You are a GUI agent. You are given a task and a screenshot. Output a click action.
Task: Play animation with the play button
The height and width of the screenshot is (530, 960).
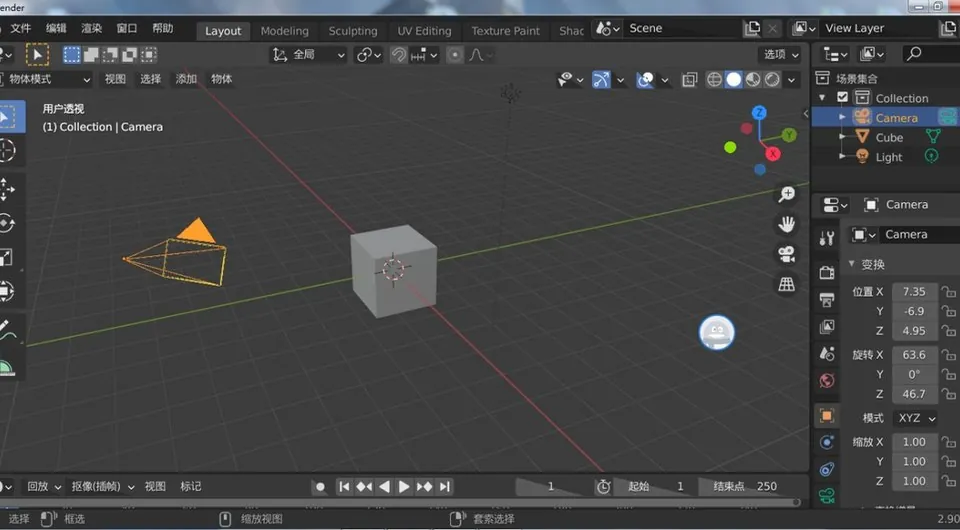[403, 487]
